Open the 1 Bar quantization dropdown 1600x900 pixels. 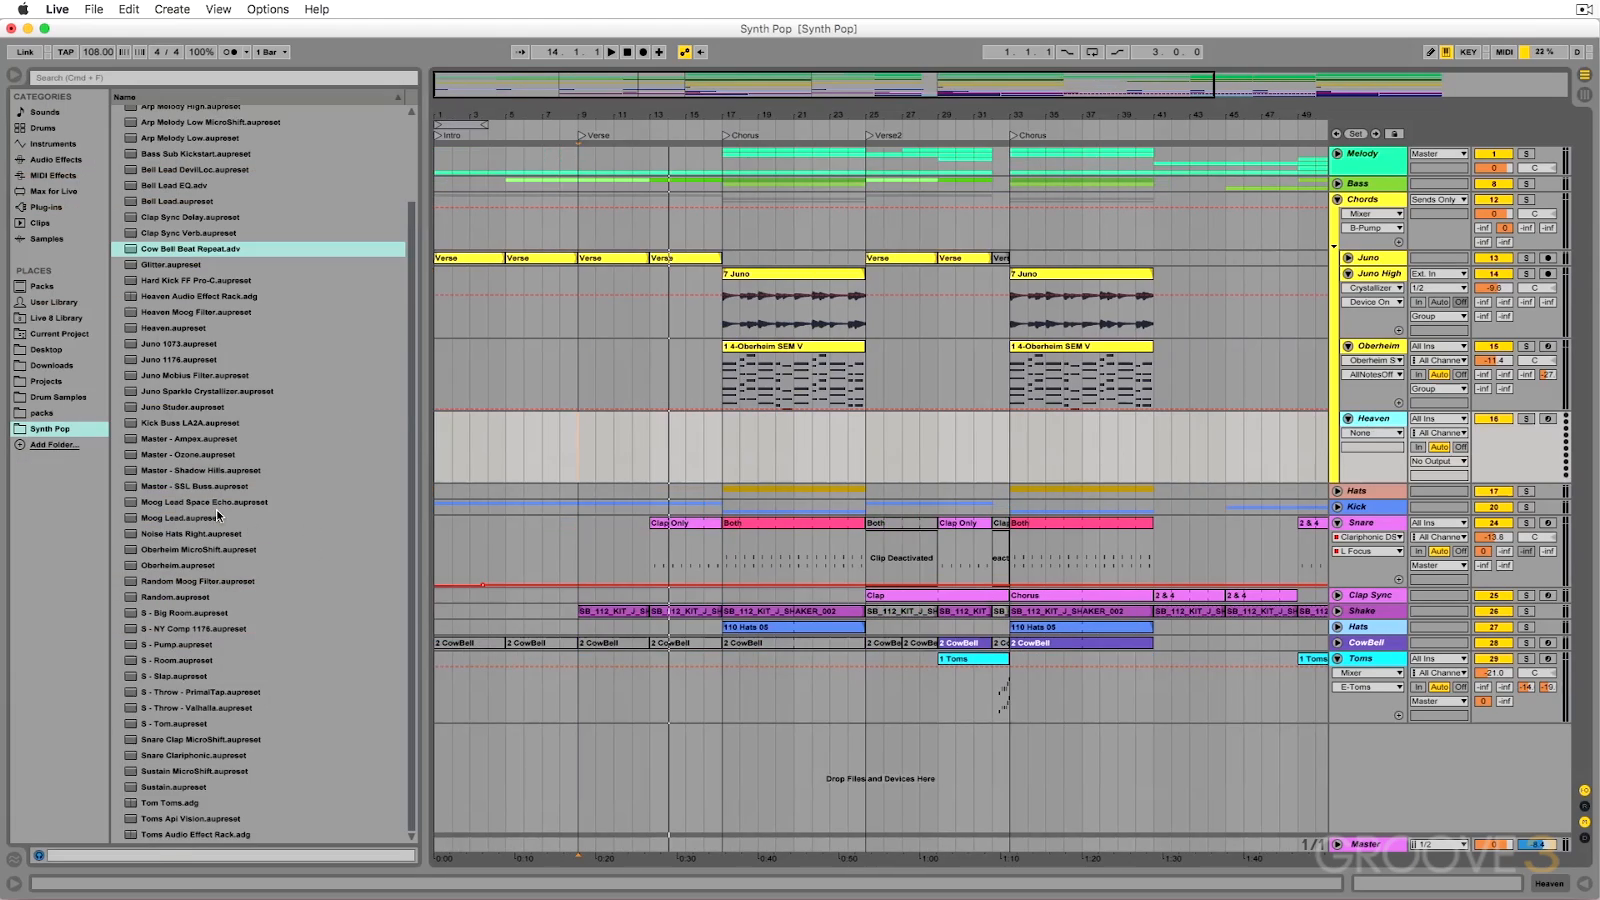tap(272, 52)
